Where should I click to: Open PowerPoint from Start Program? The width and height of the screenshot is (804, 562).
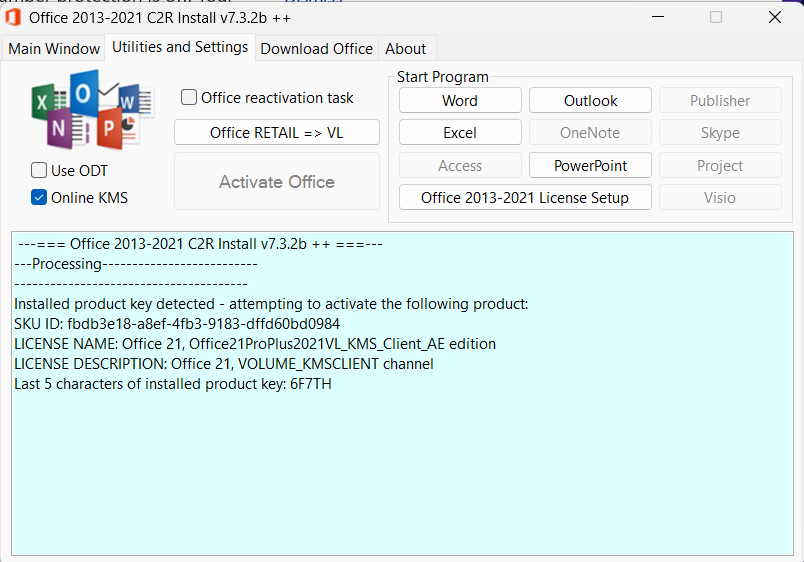click(x=590, y=166)
